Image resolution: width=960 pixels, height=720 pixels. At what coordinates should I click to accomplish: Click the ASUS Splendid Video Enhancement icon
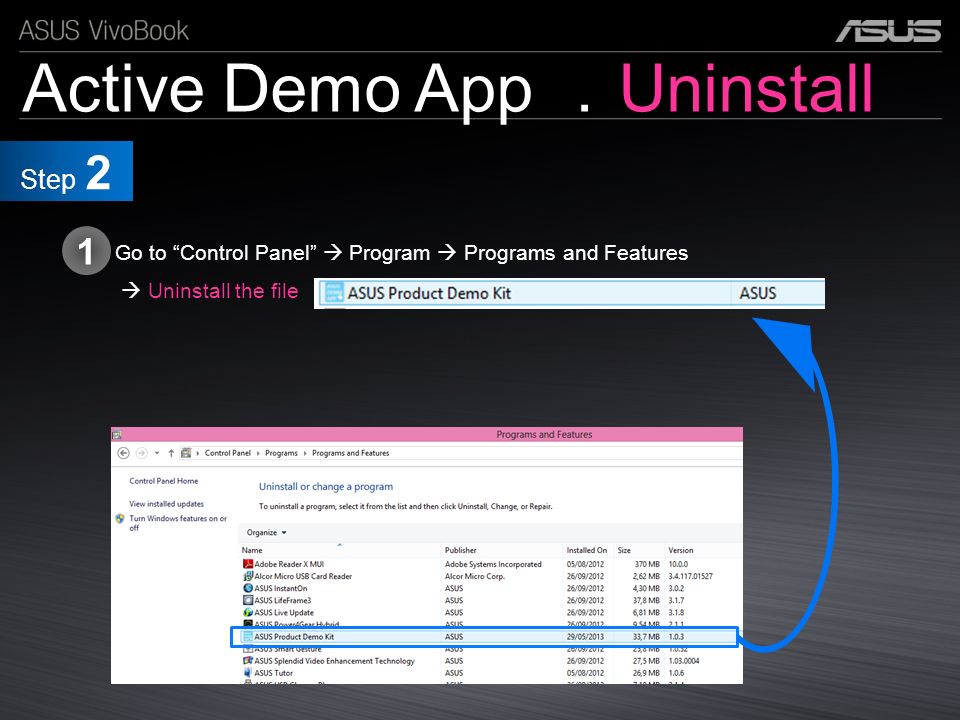click(x=247, y=661)
